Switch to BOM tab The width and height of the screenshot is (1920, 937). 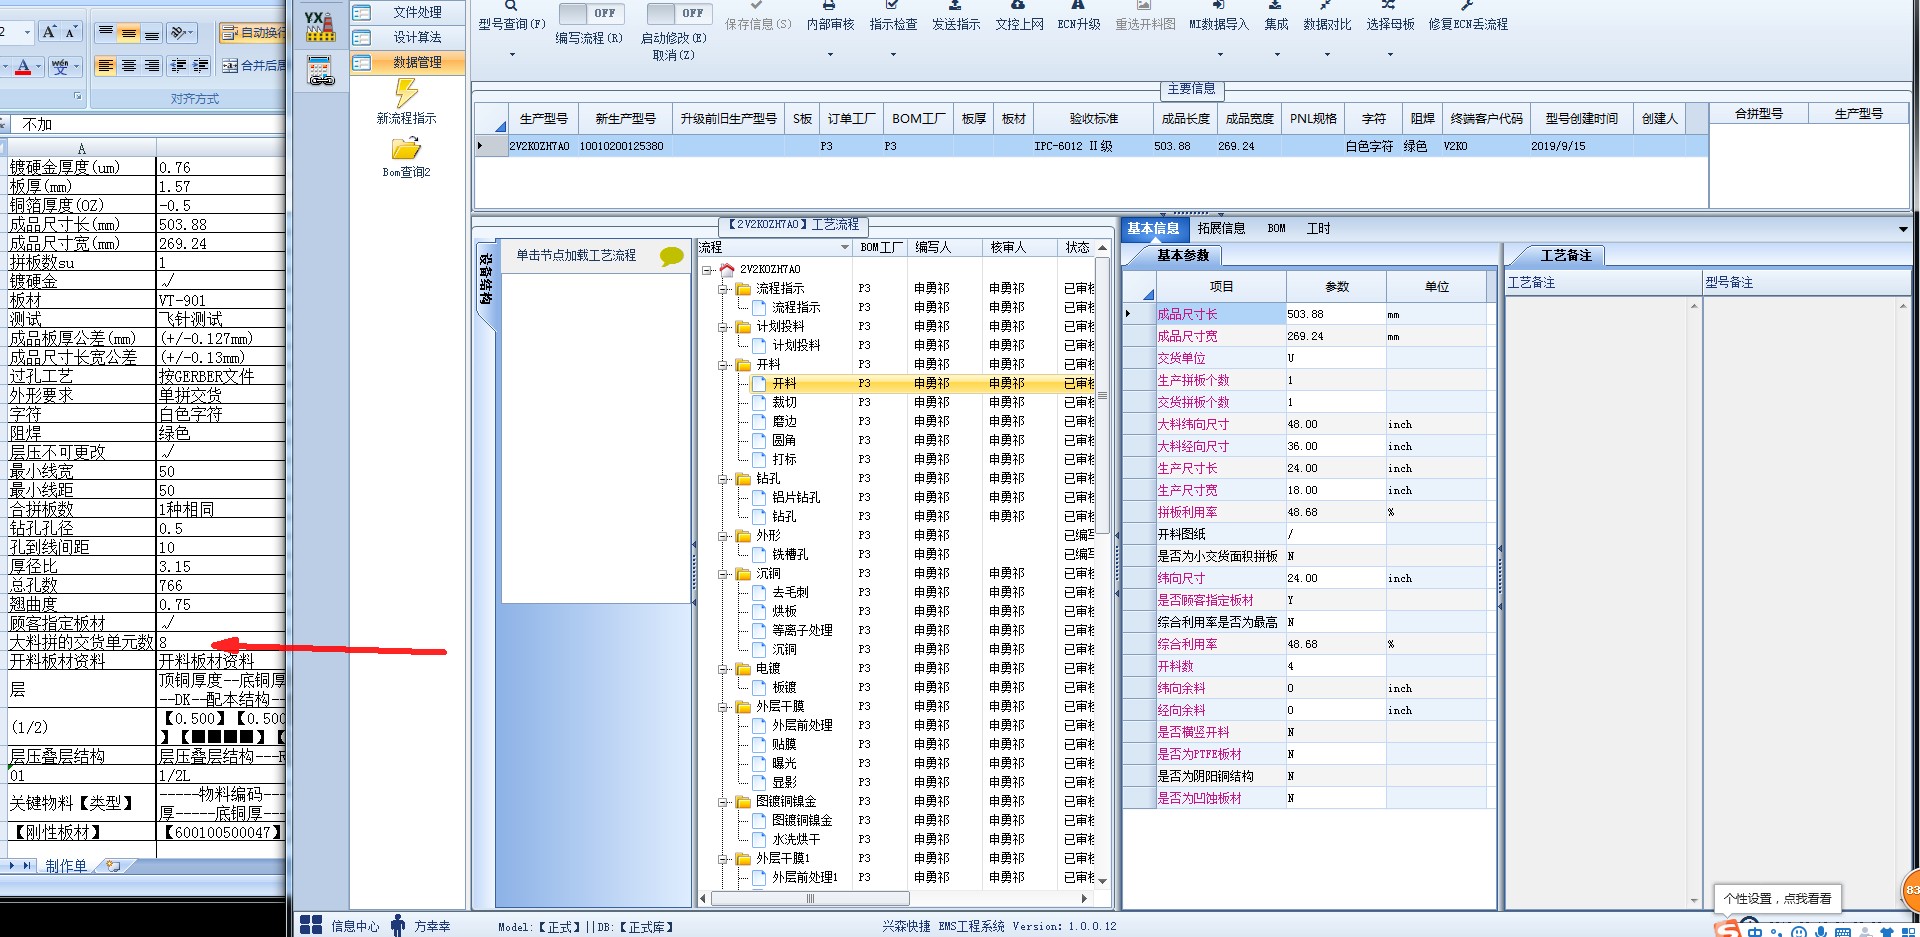[1276, 228]
